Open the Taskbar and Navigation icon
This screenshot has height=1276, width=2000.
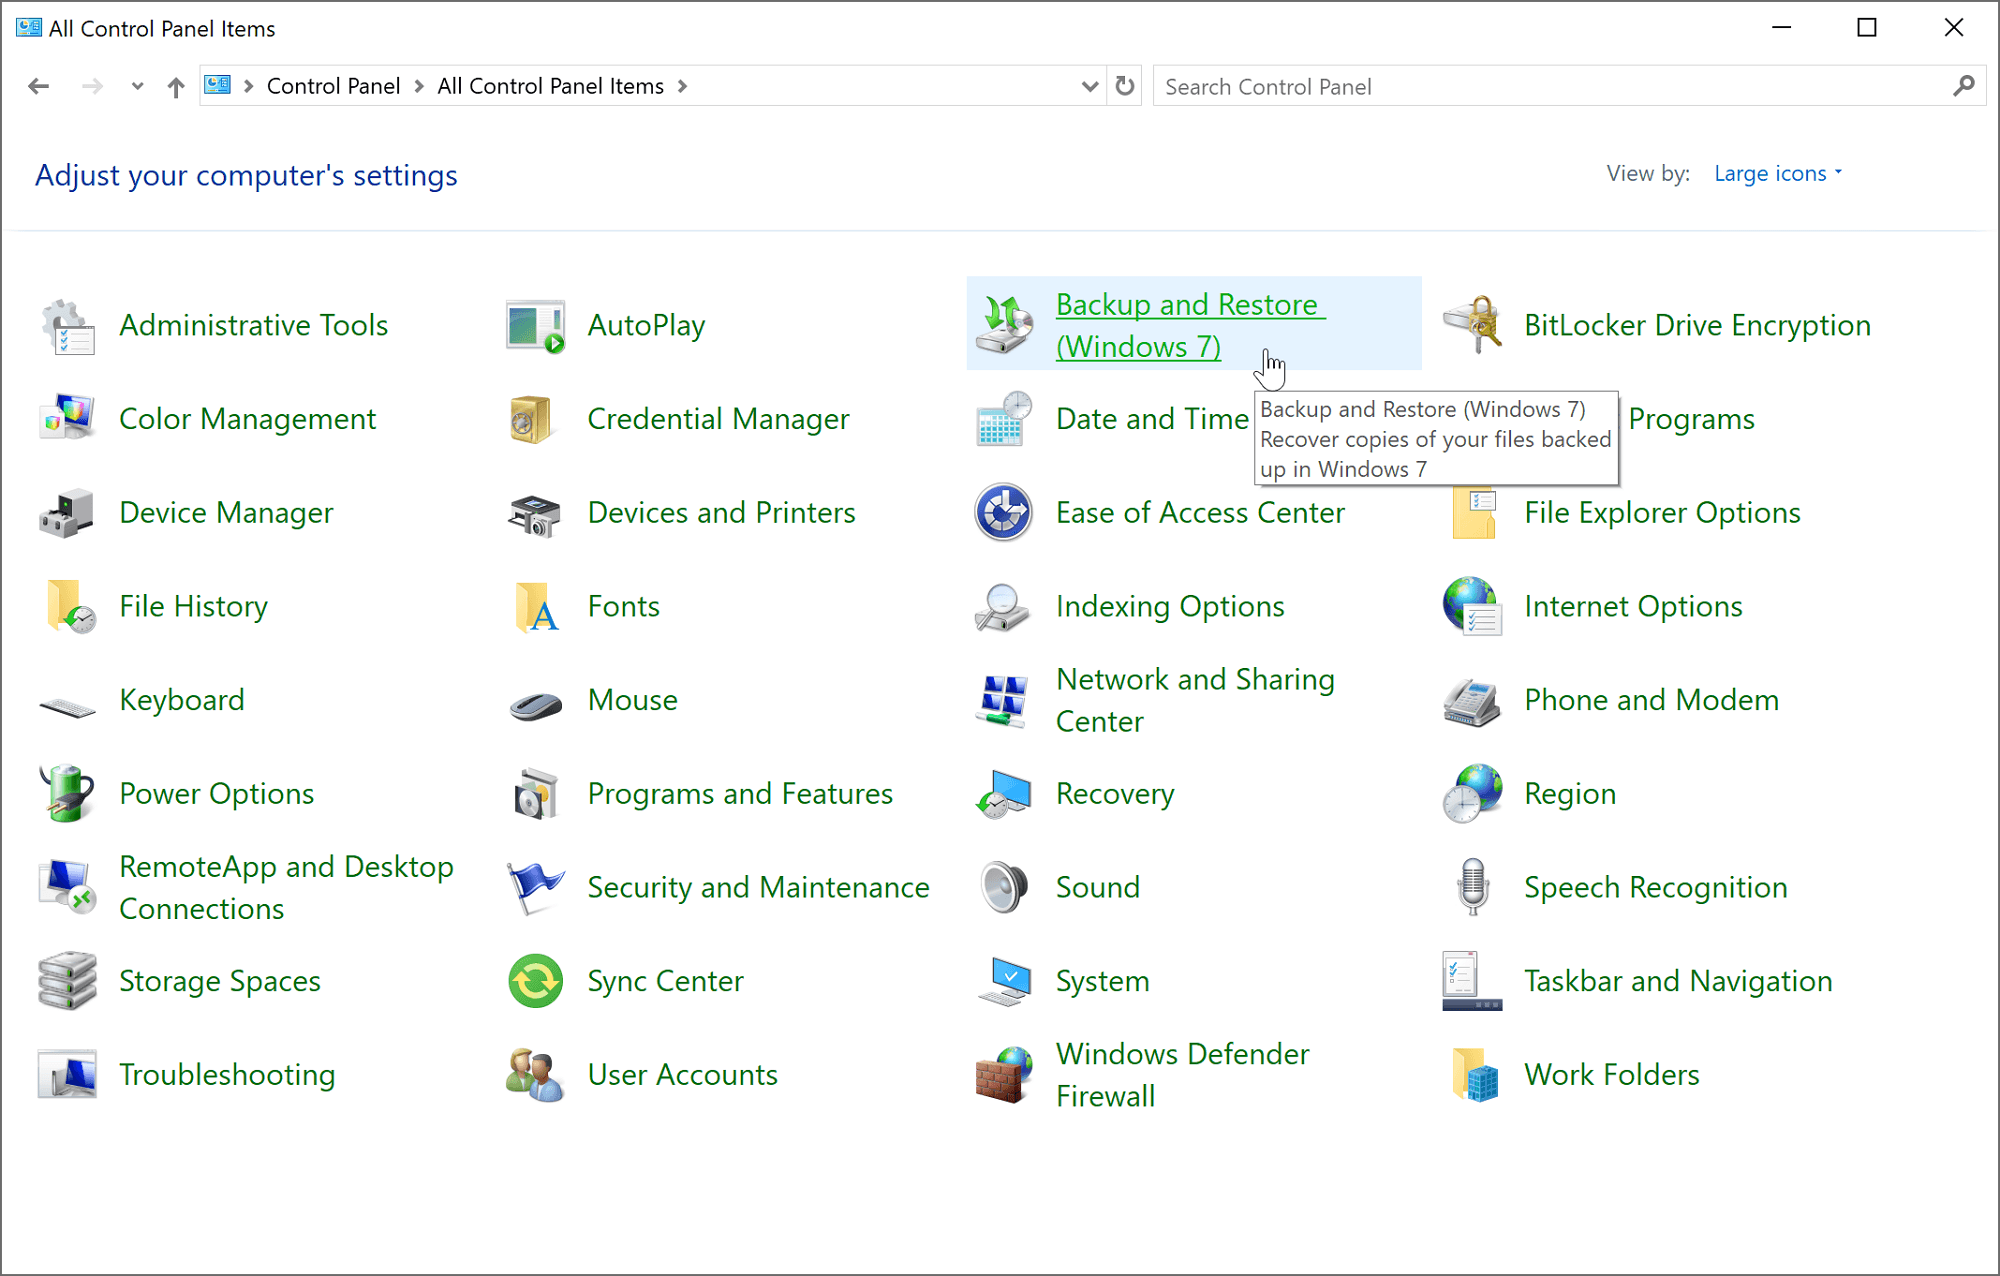[1472, 981]
